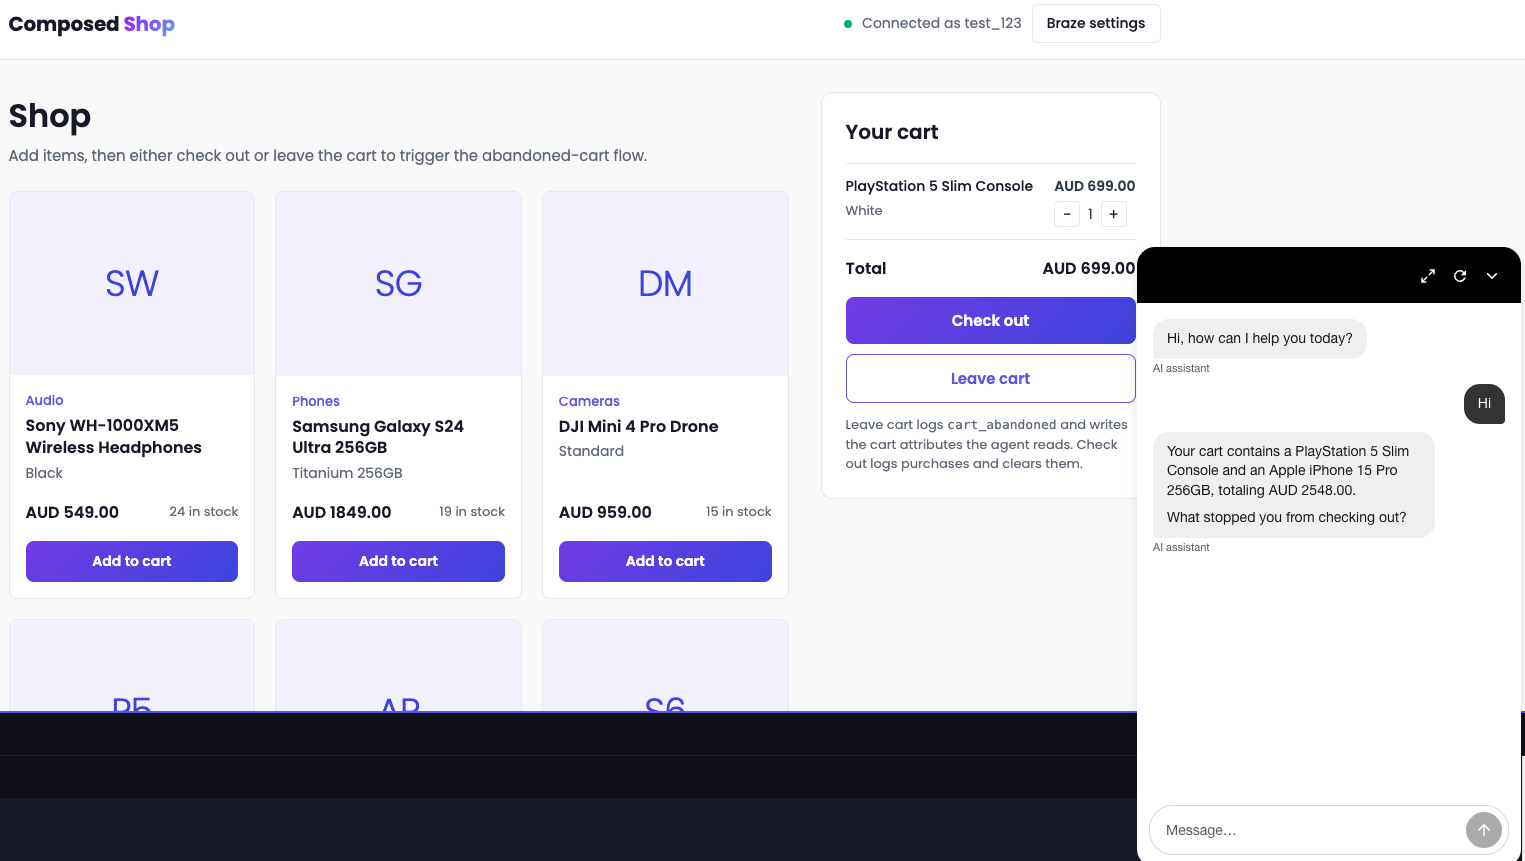Select the SW product image thumbnail
The image size is (1525, 861).
pos(132,284)
